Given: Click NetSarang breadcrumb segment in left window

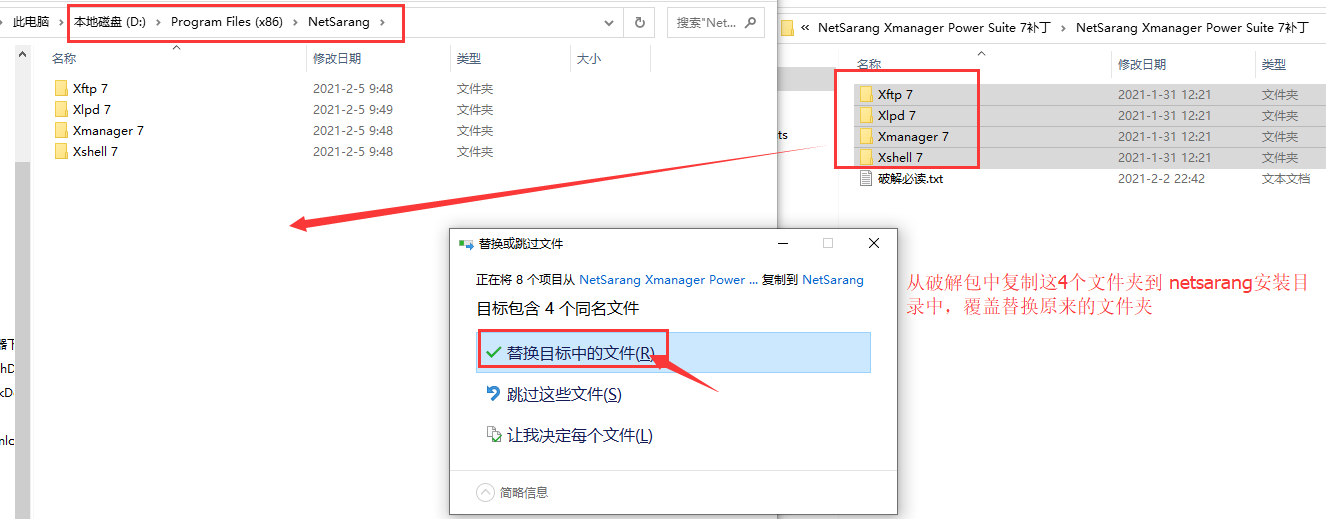Looking at the screenshot, I should 338,22.
